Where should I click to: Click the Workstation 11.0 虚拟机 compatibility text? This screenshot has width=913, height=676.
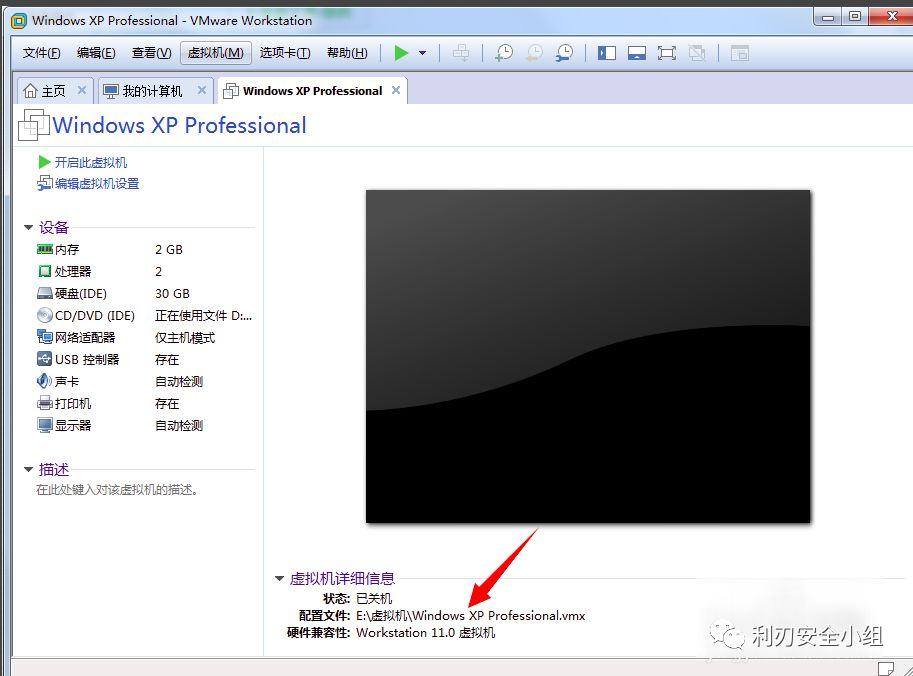[426, 632]
